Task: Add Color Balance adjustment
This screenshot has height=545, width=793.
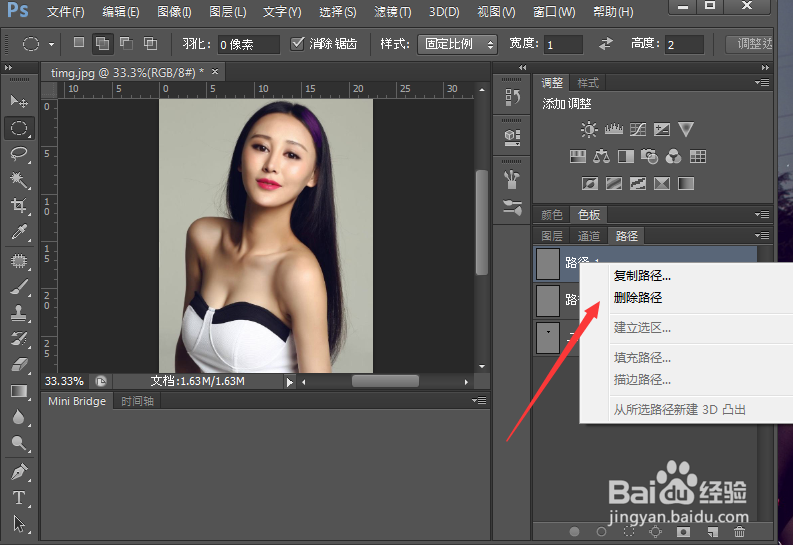Action: pos(601,157)
